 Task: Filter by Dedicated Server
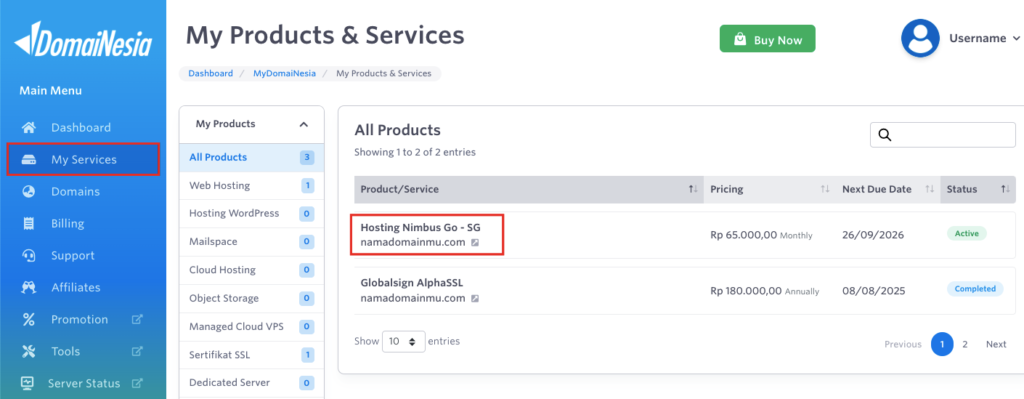(251, 383)
